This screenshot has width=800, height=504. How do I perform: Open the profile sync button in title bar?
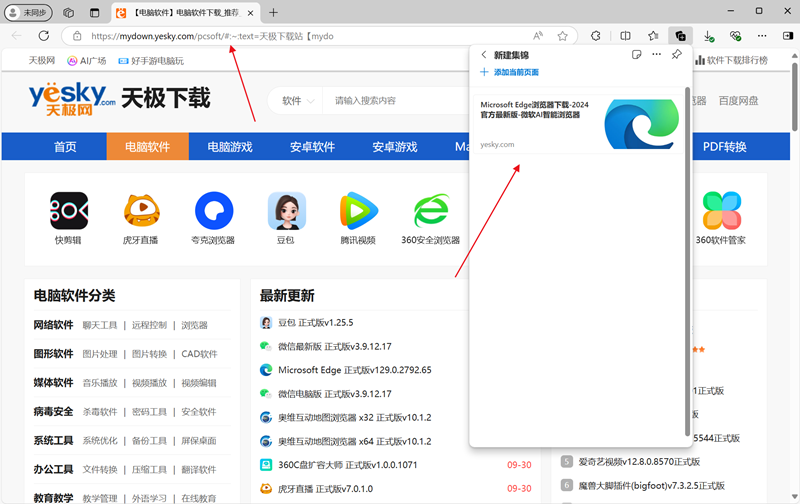pyautogui.click(x=28, y=13)
